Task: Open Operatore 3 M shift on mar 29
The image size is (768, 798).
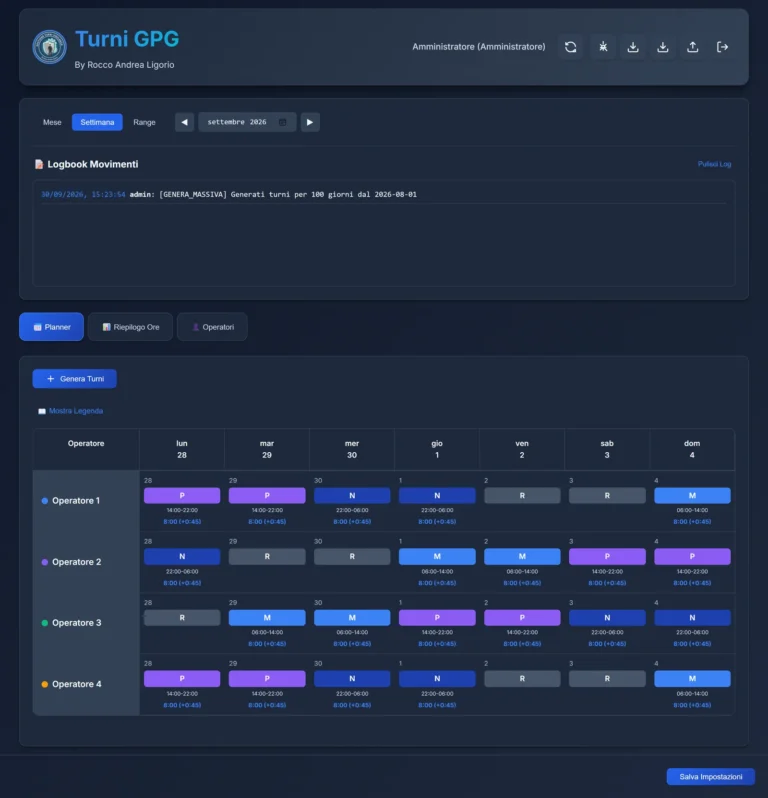Action: pyautogui.click(x=267, y=617)
